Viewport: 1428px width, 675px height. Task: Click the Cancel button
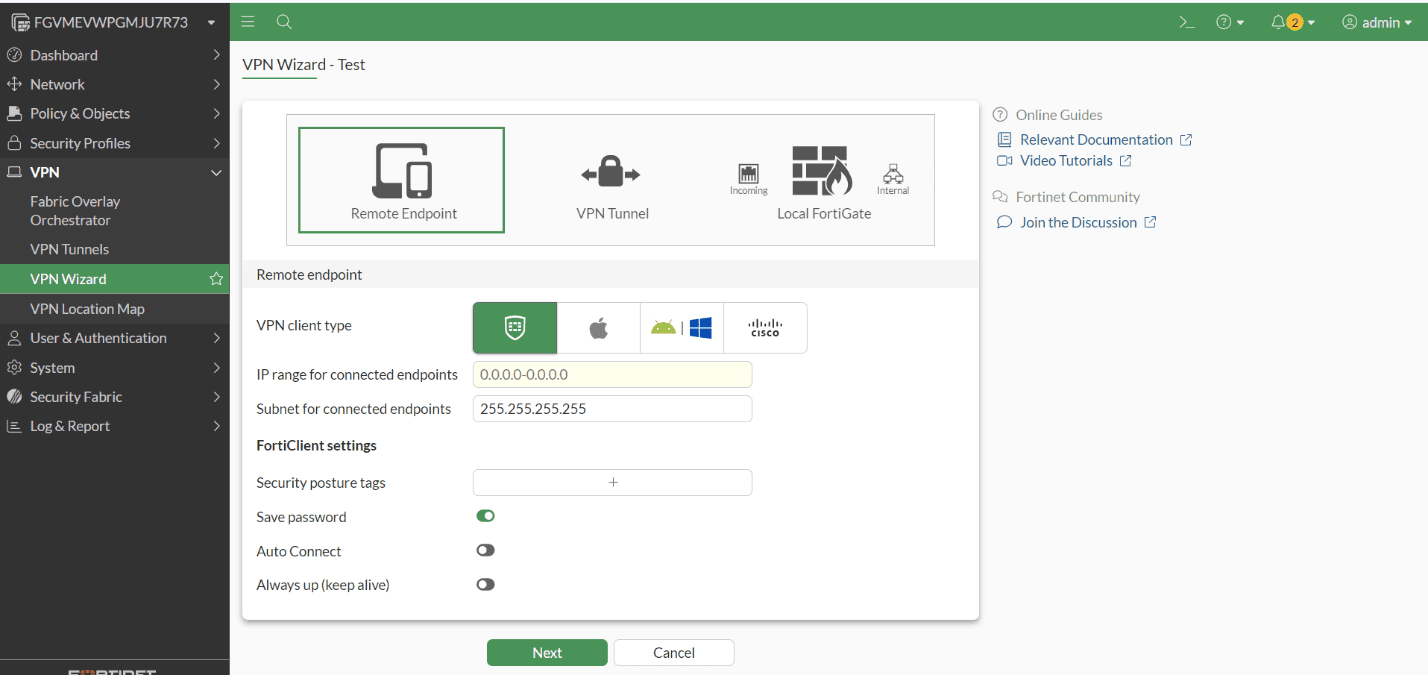(674, 652)
